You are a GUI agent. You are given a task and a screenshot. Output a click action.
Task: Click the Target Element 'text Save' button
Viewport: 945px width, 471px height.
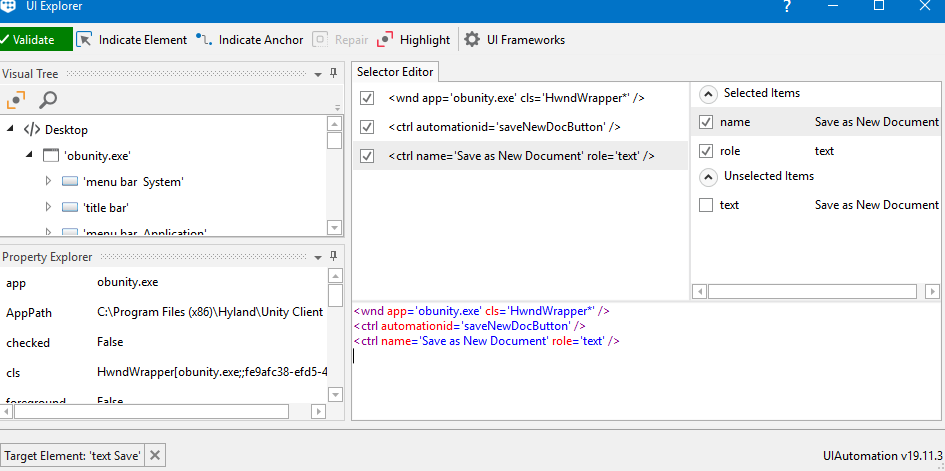(x=72, y=455)
